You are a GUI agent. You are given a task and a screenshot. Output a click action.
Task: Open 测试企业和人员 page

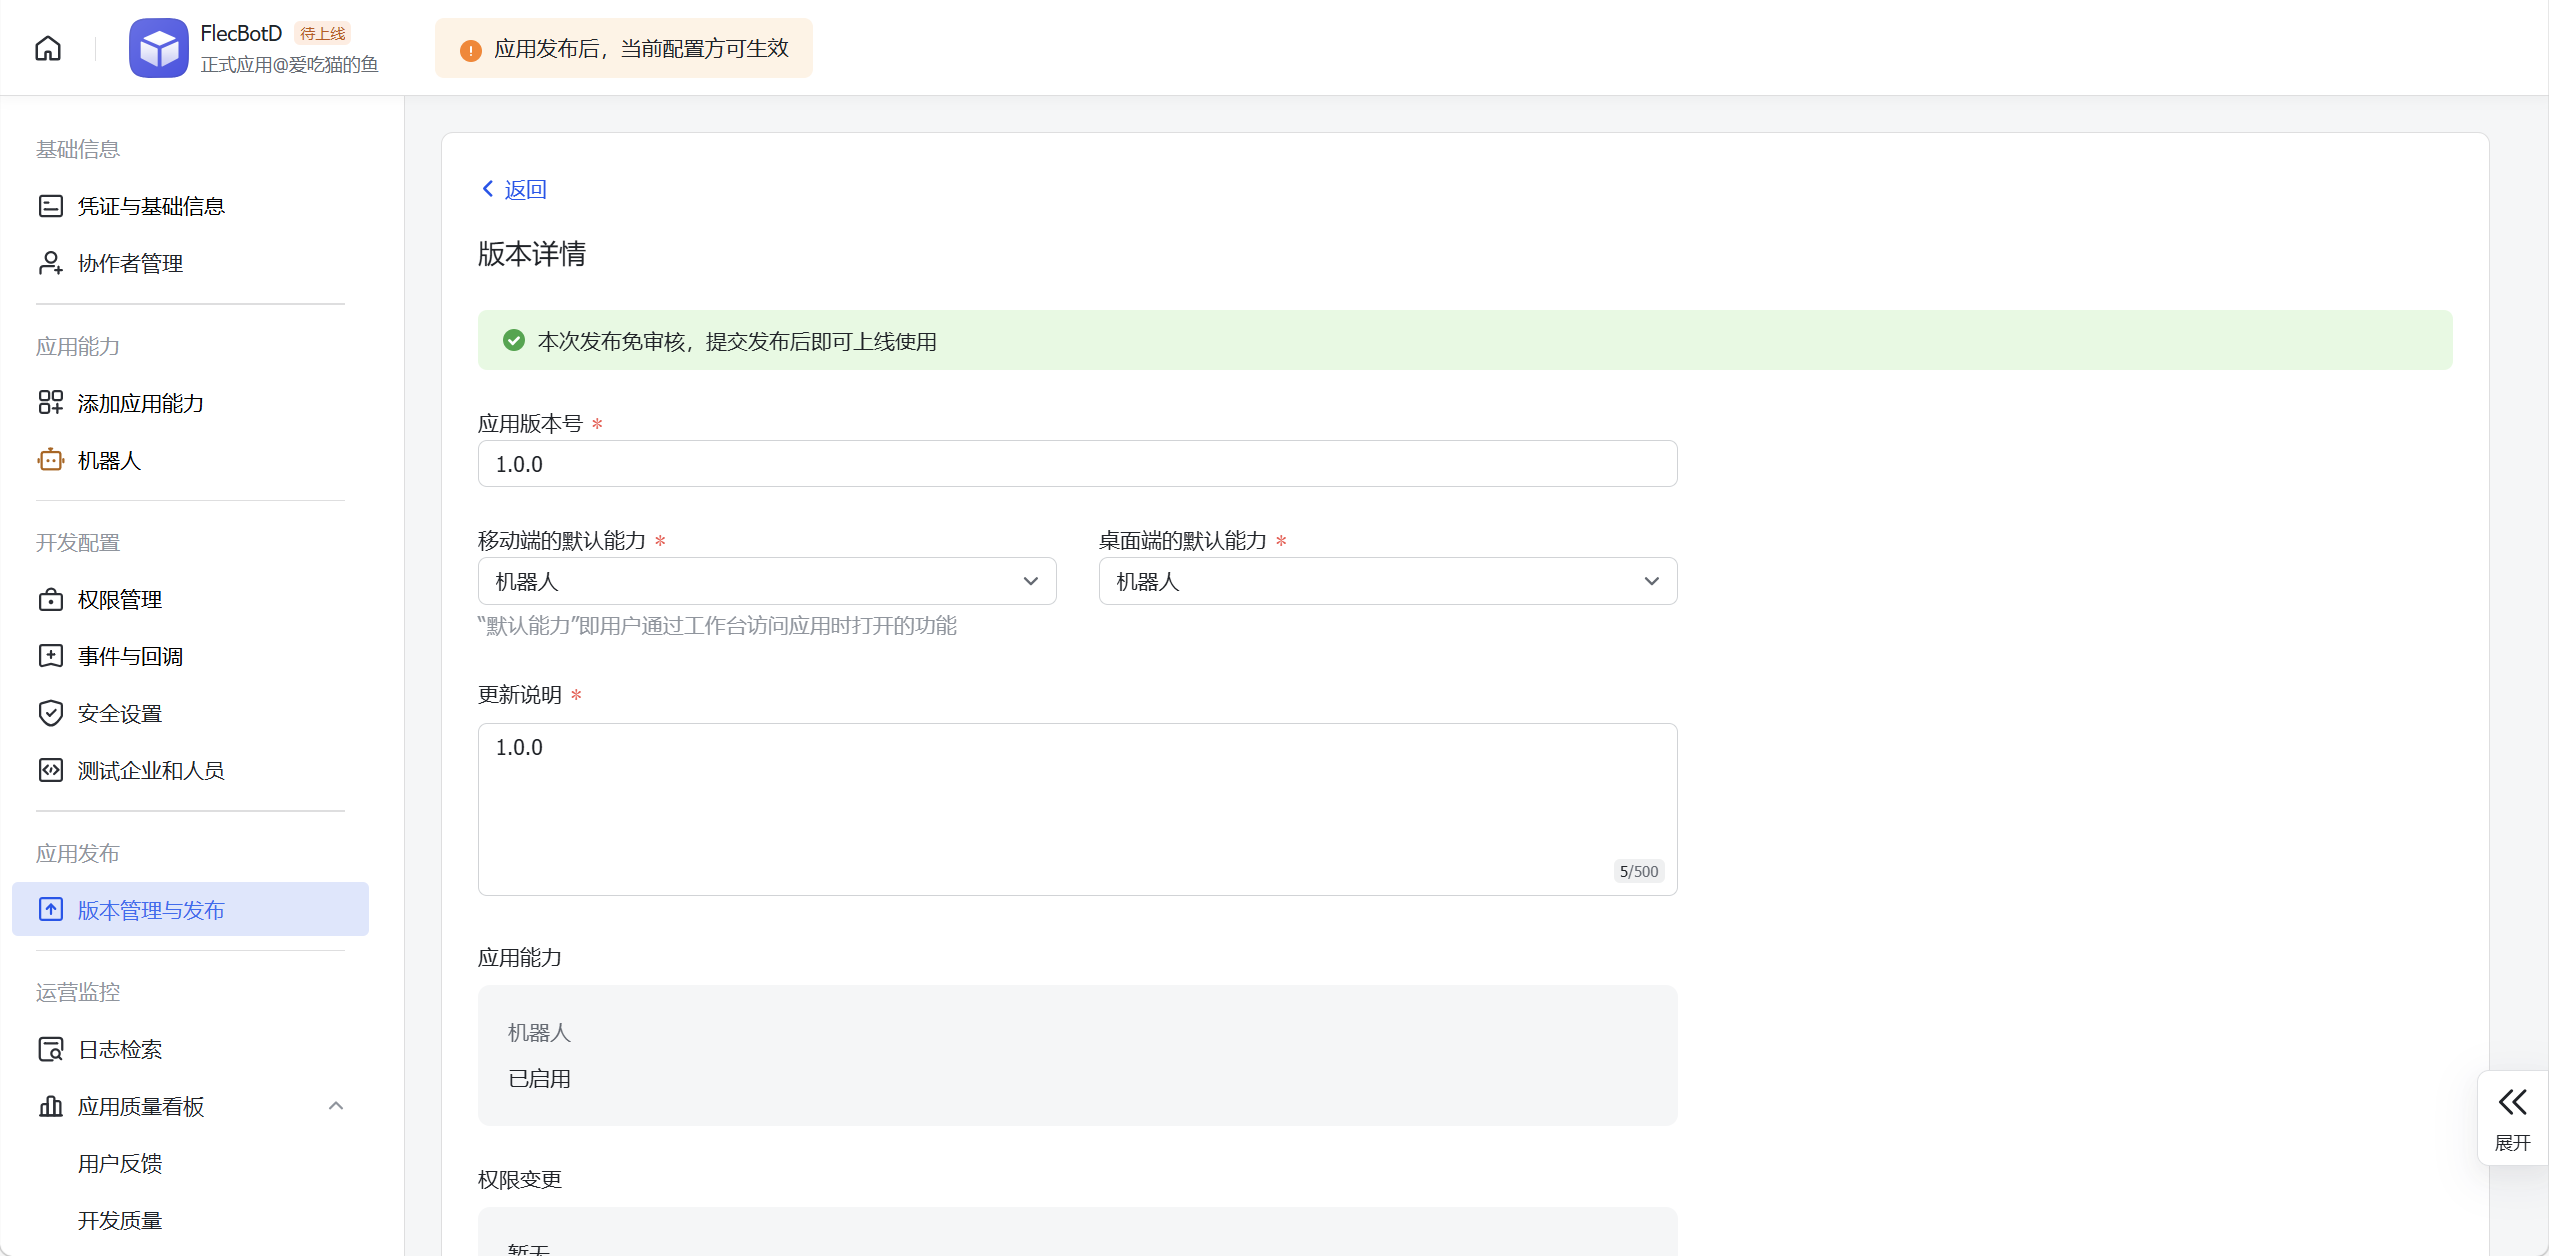(x=190, y=770)
